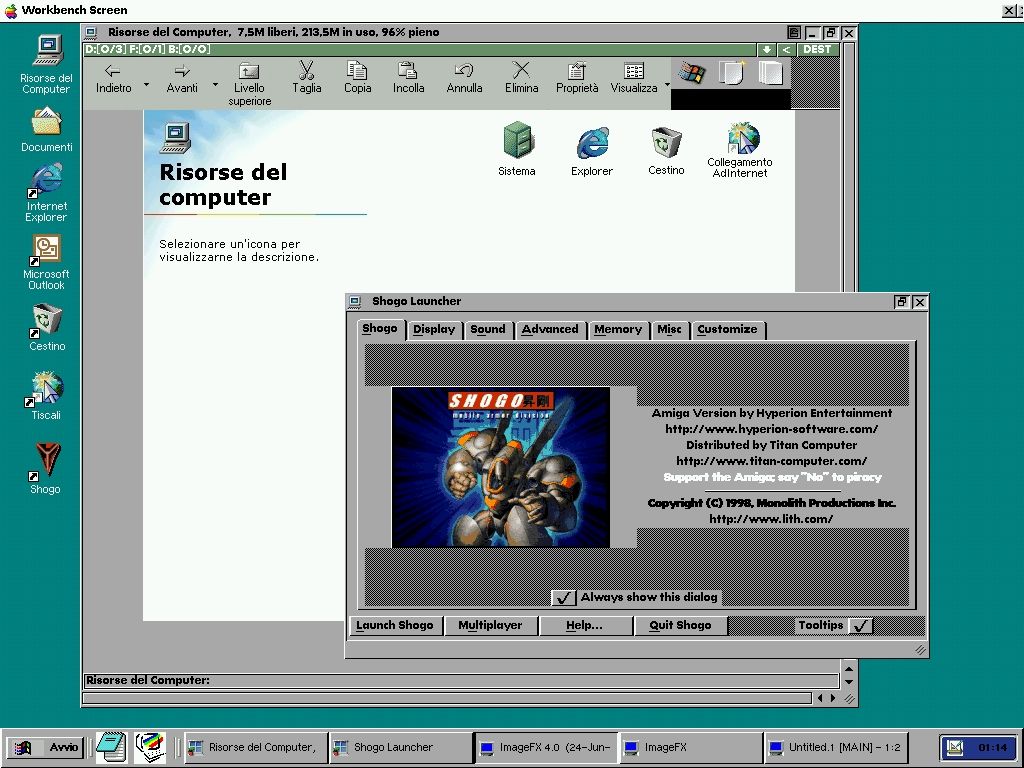Switch to the Misc tab
The image size is (1024, 768).
(x=669, y=330)
